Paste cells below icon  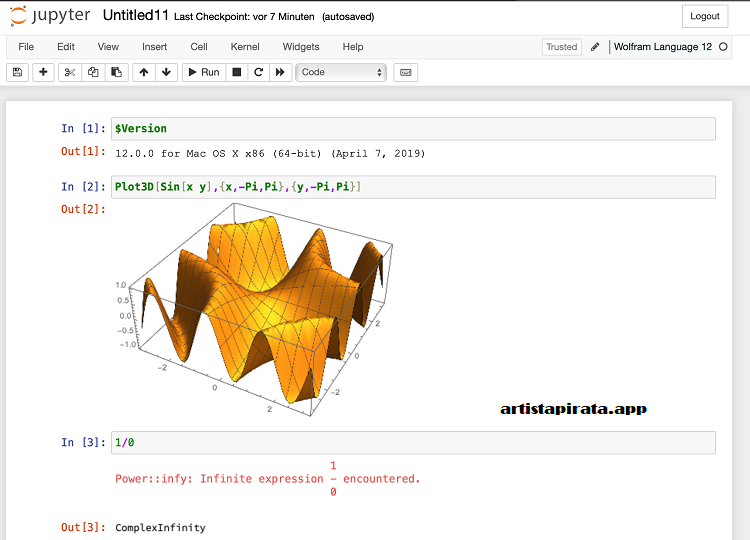[116, 72]
